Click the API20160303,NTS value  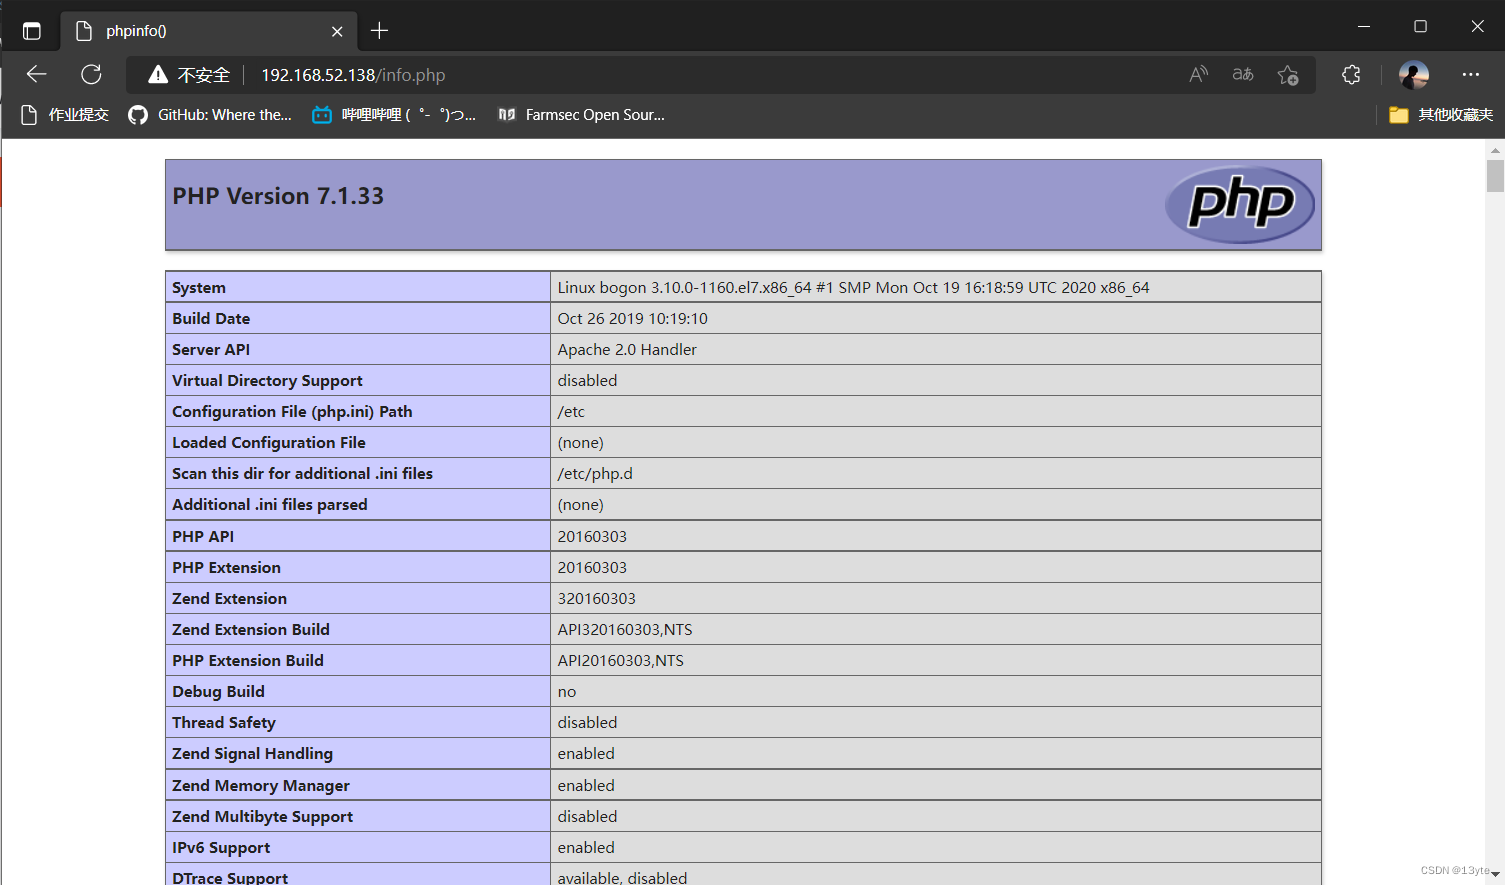621,660
